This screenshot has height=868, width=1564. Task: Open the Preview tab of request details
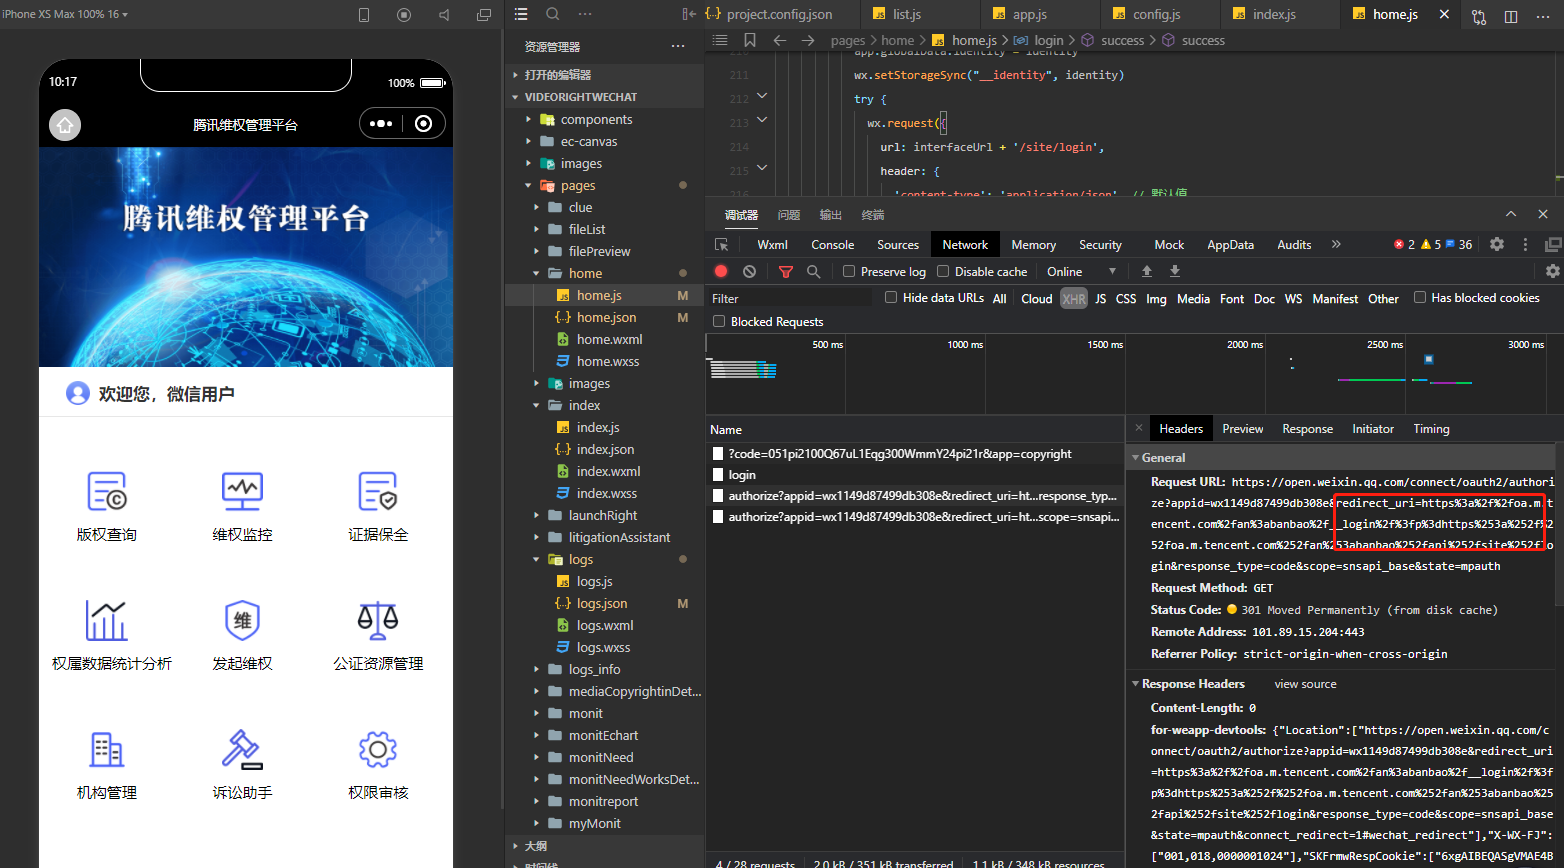coord(1242,428)
